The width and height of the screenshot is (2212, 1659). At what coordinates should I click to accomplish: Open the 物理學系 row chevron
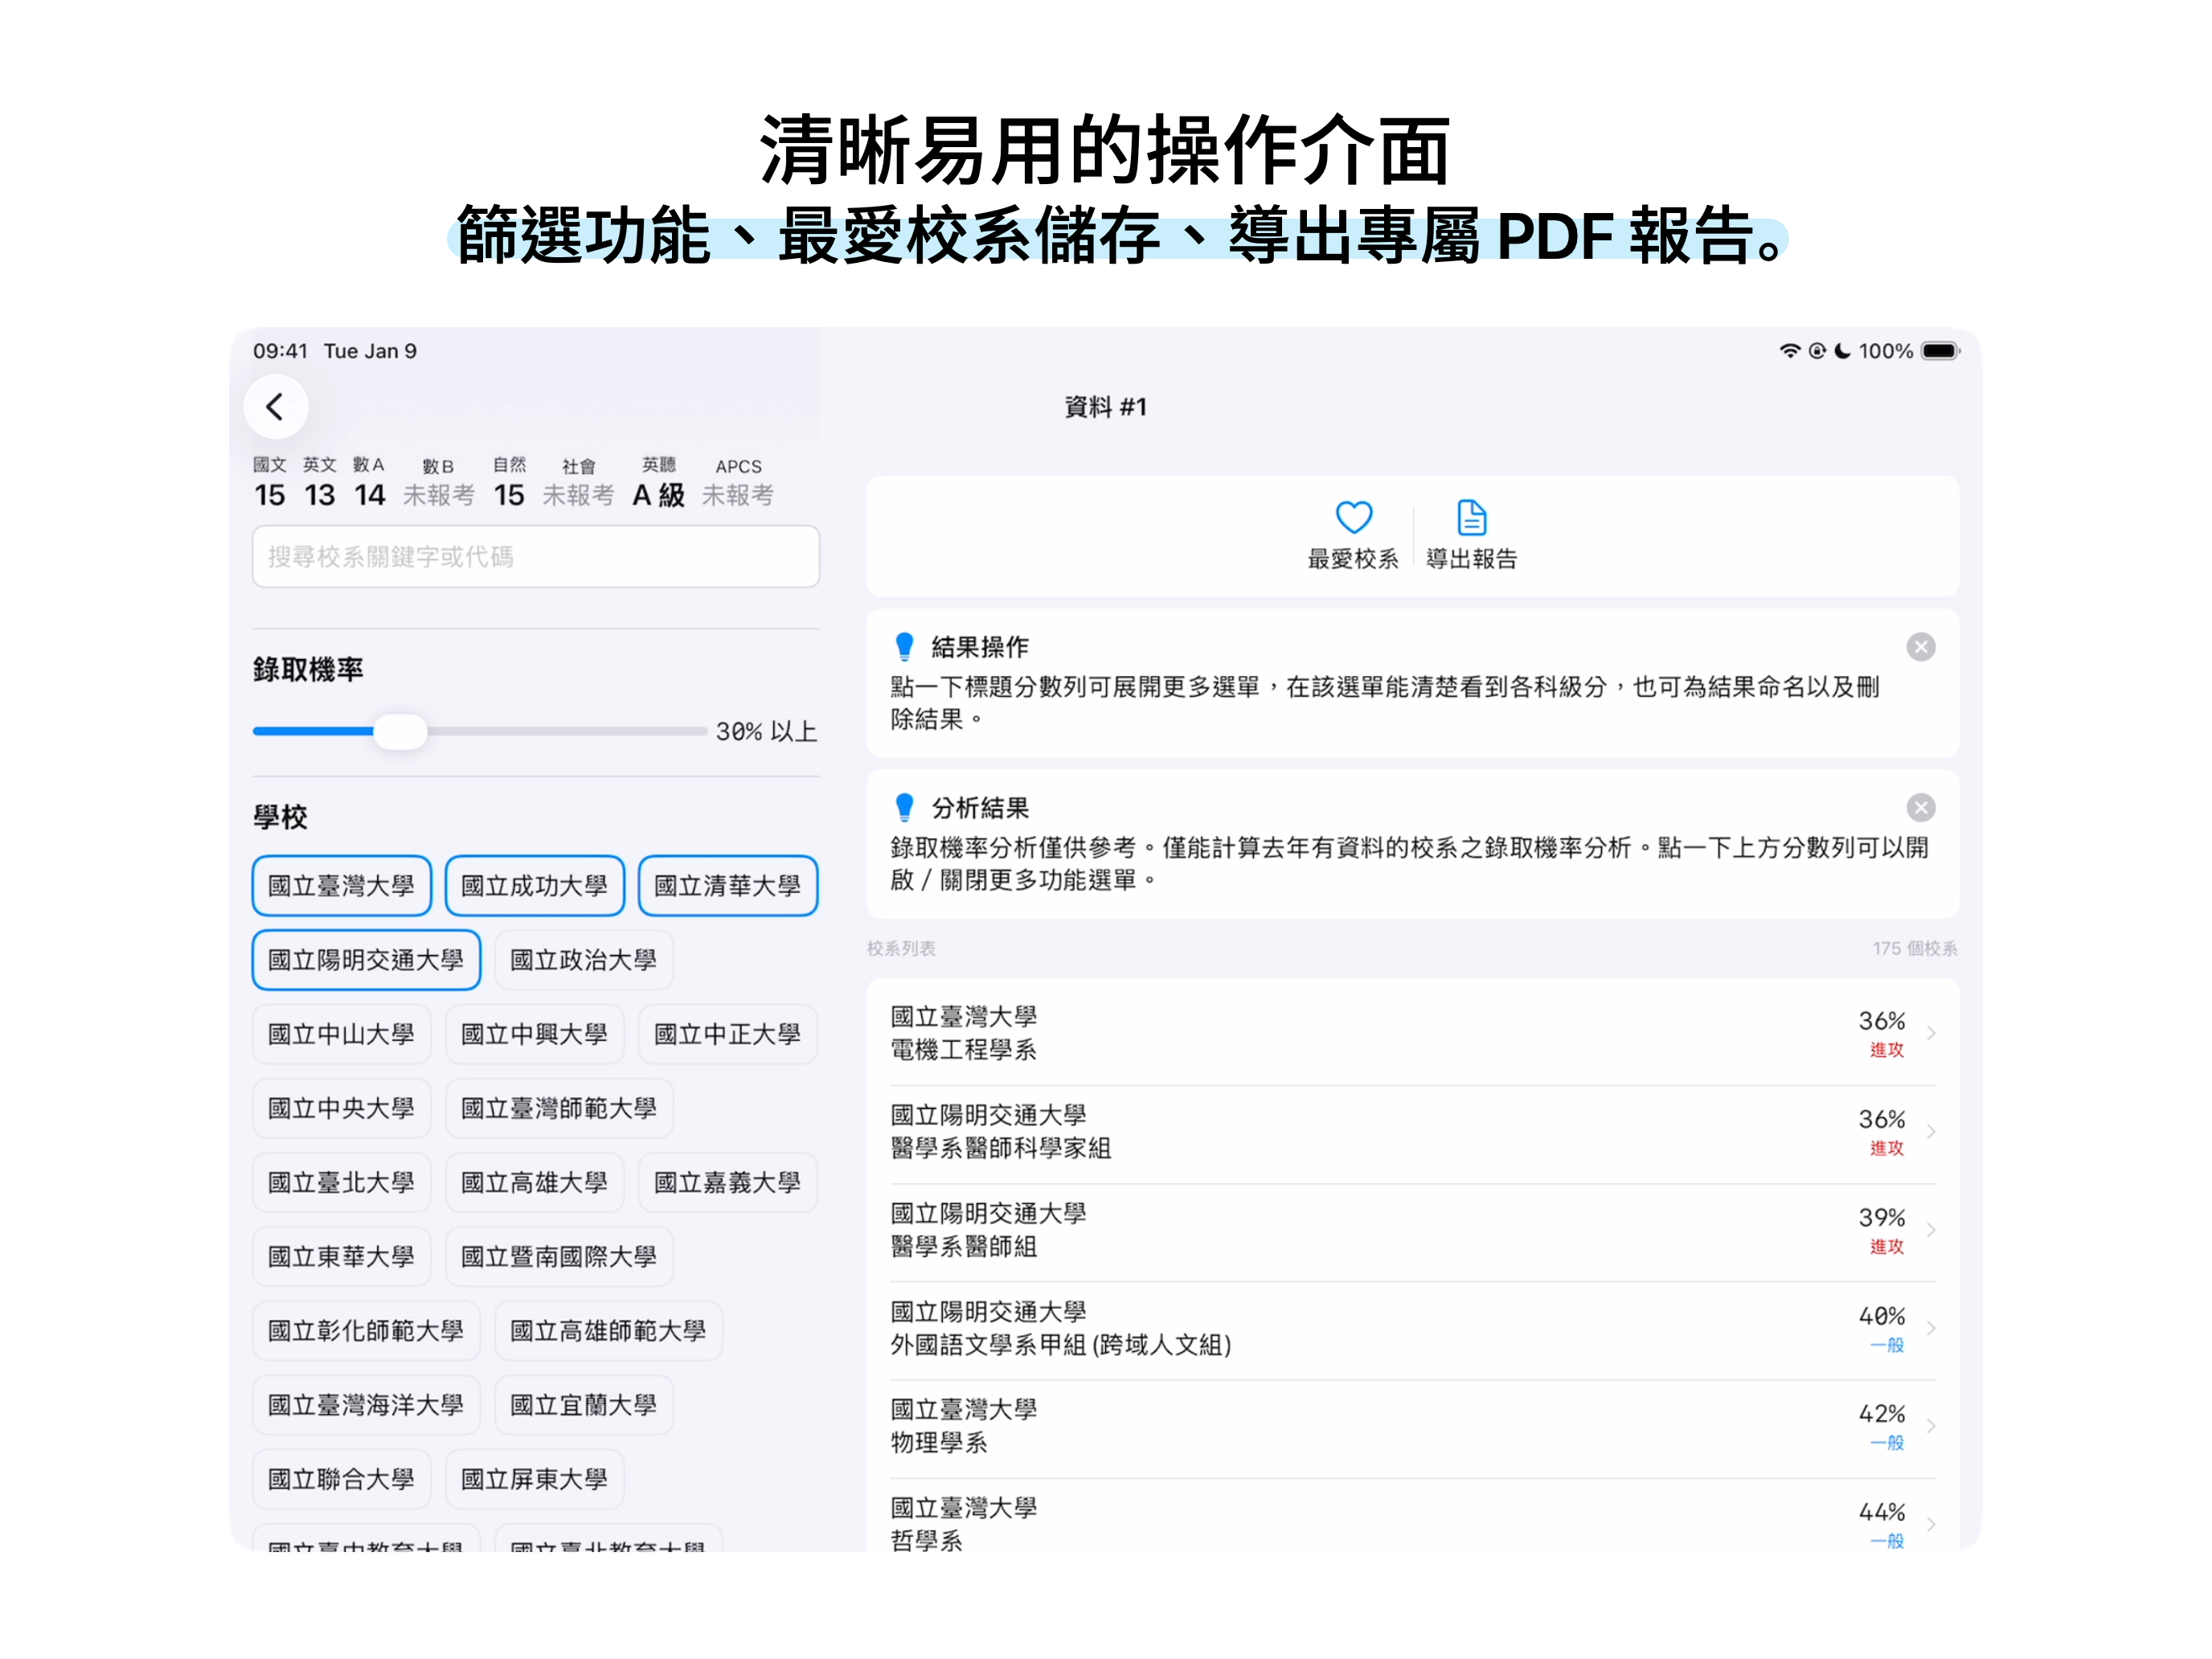pos(1931,1426)
